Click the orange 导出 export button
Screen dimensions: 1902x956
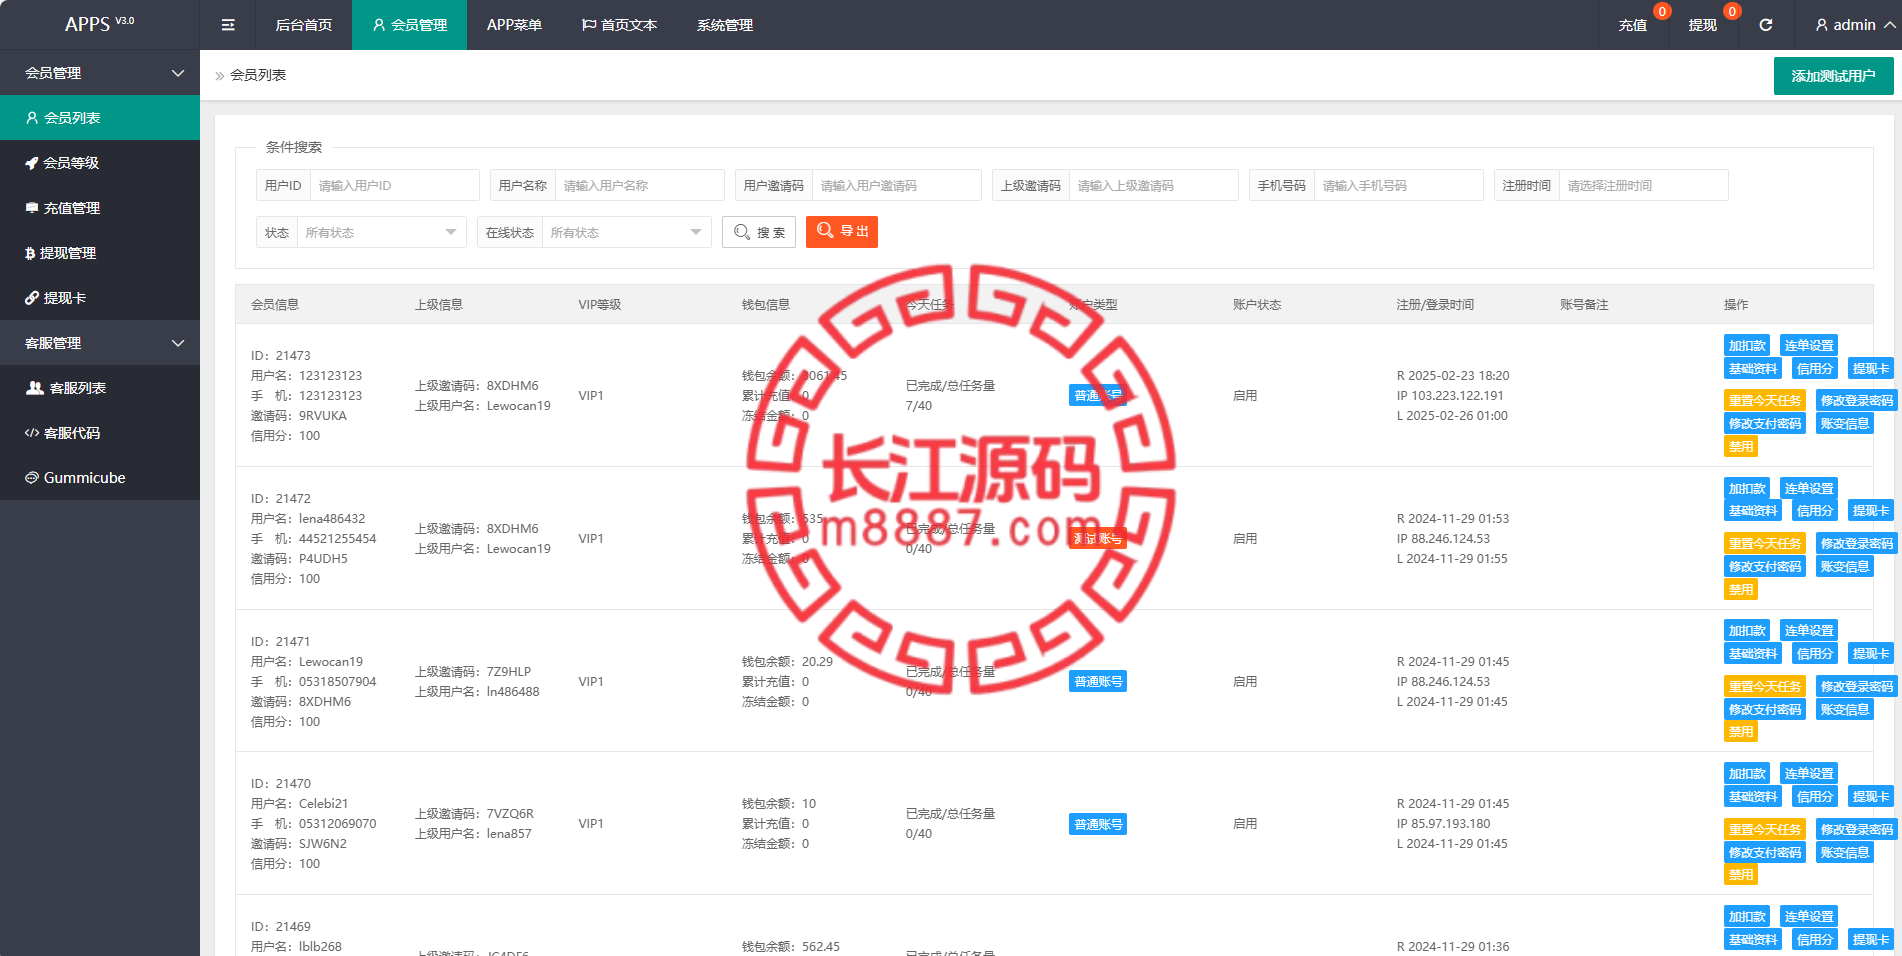(x=842, y=231)
